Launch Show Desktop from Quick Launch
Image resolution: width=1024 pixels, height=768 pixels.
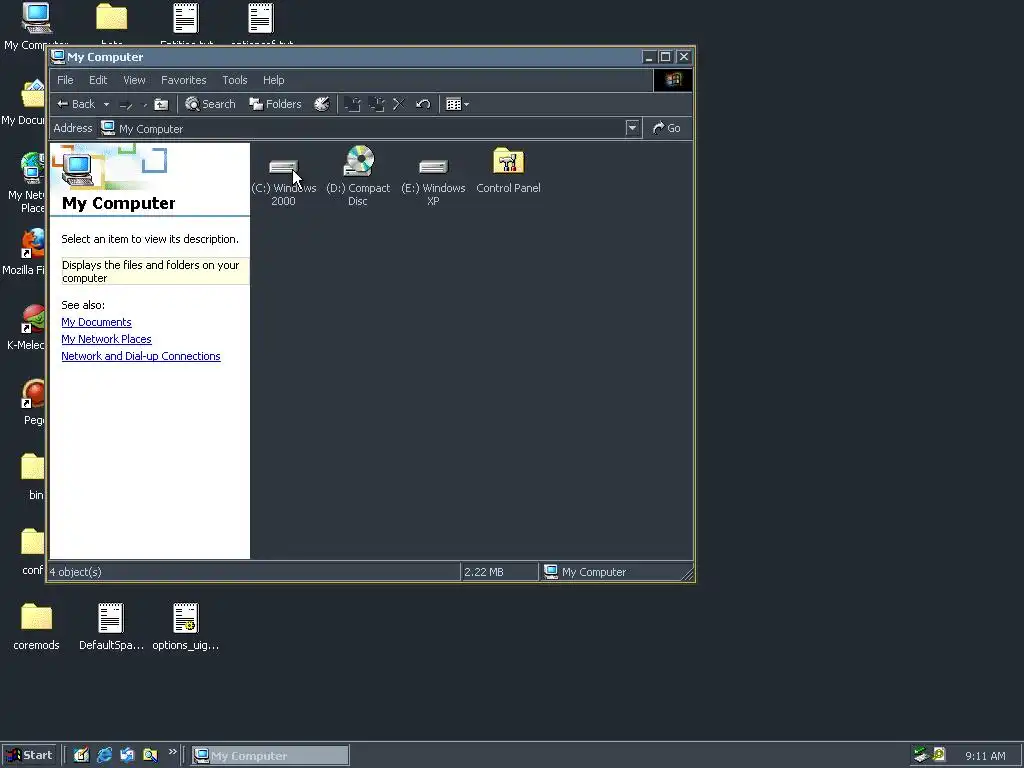tap(81, 755)
